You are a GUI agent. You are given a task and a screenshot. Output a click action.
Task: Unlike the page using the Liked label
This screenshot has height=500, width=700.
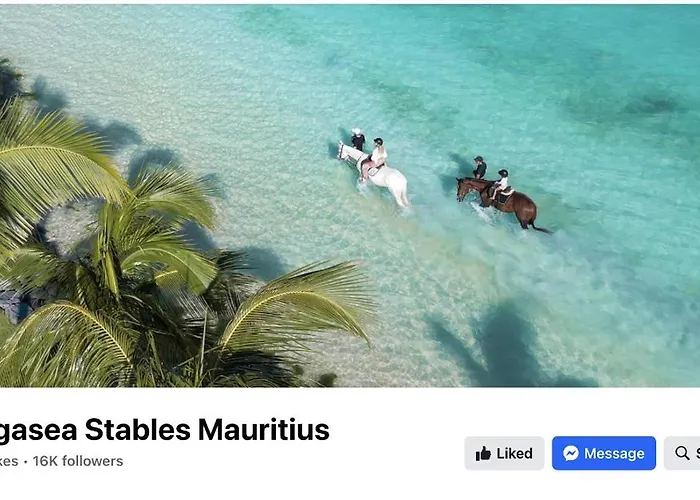click(x=514, y=453)
